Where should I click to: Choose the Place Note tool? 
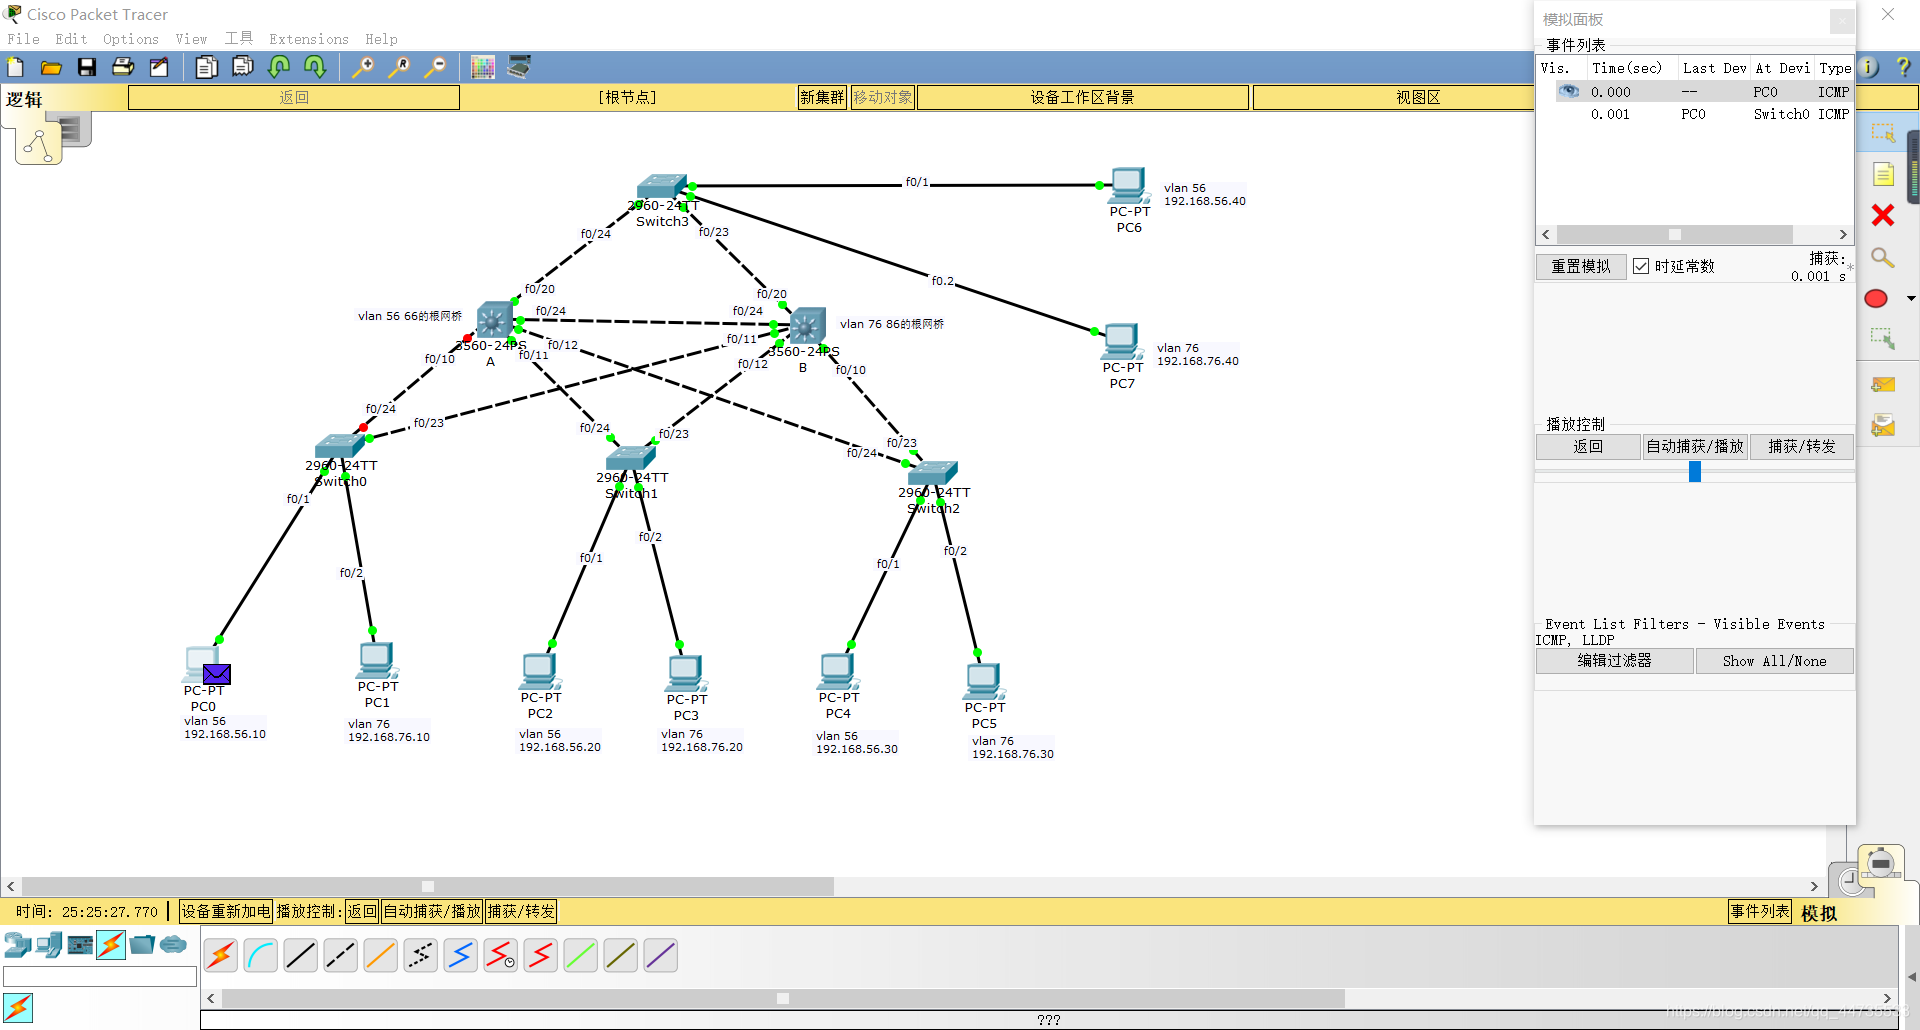point(1884,174)
